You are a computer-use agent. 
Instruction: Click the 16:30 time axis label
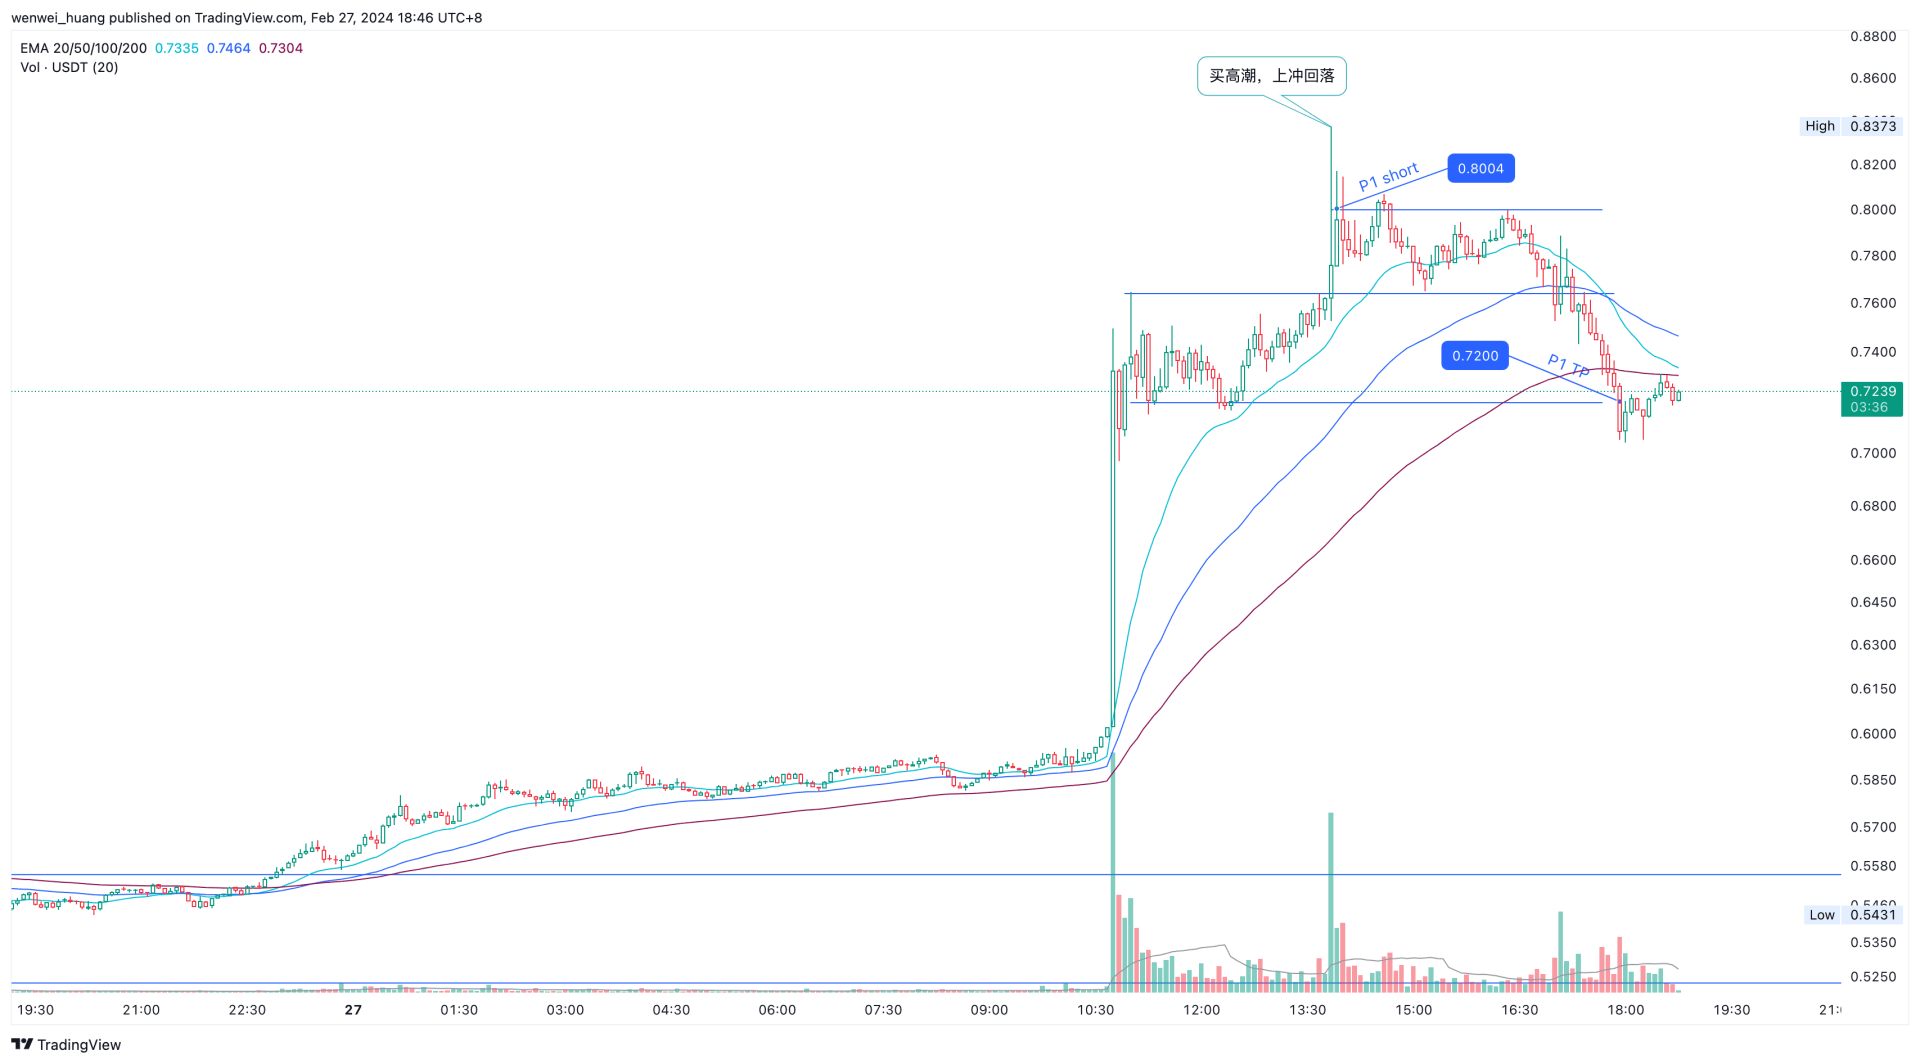point(1519,1010)
